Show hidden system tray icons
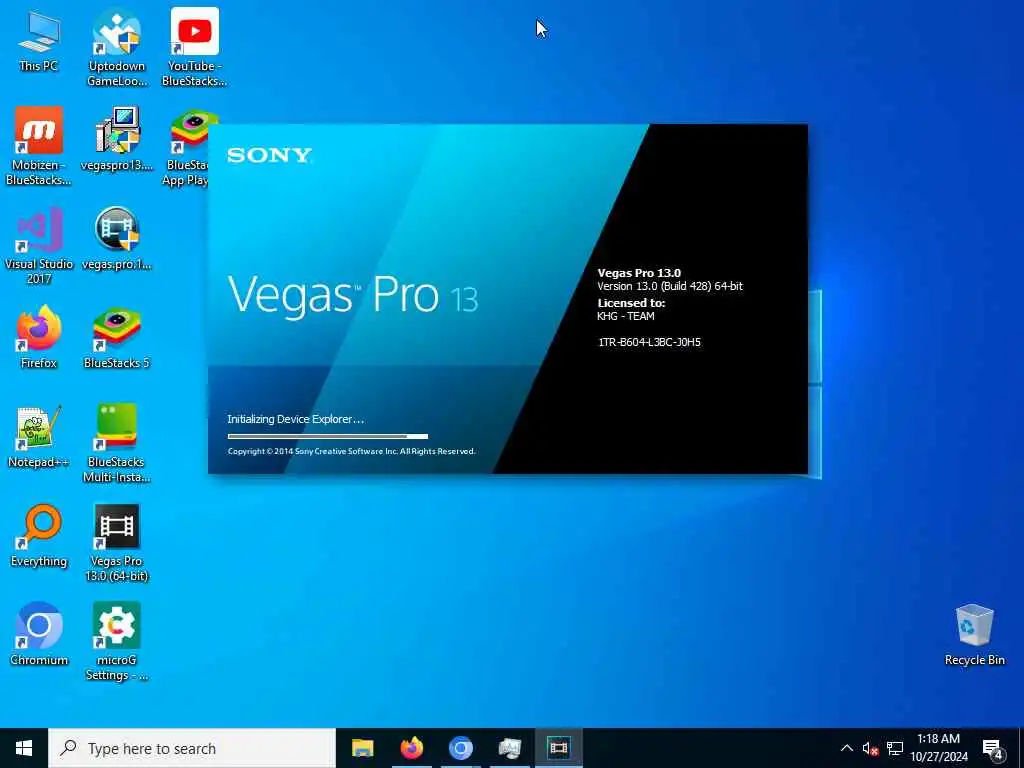The image size is (1024, 768). point(846,748)
